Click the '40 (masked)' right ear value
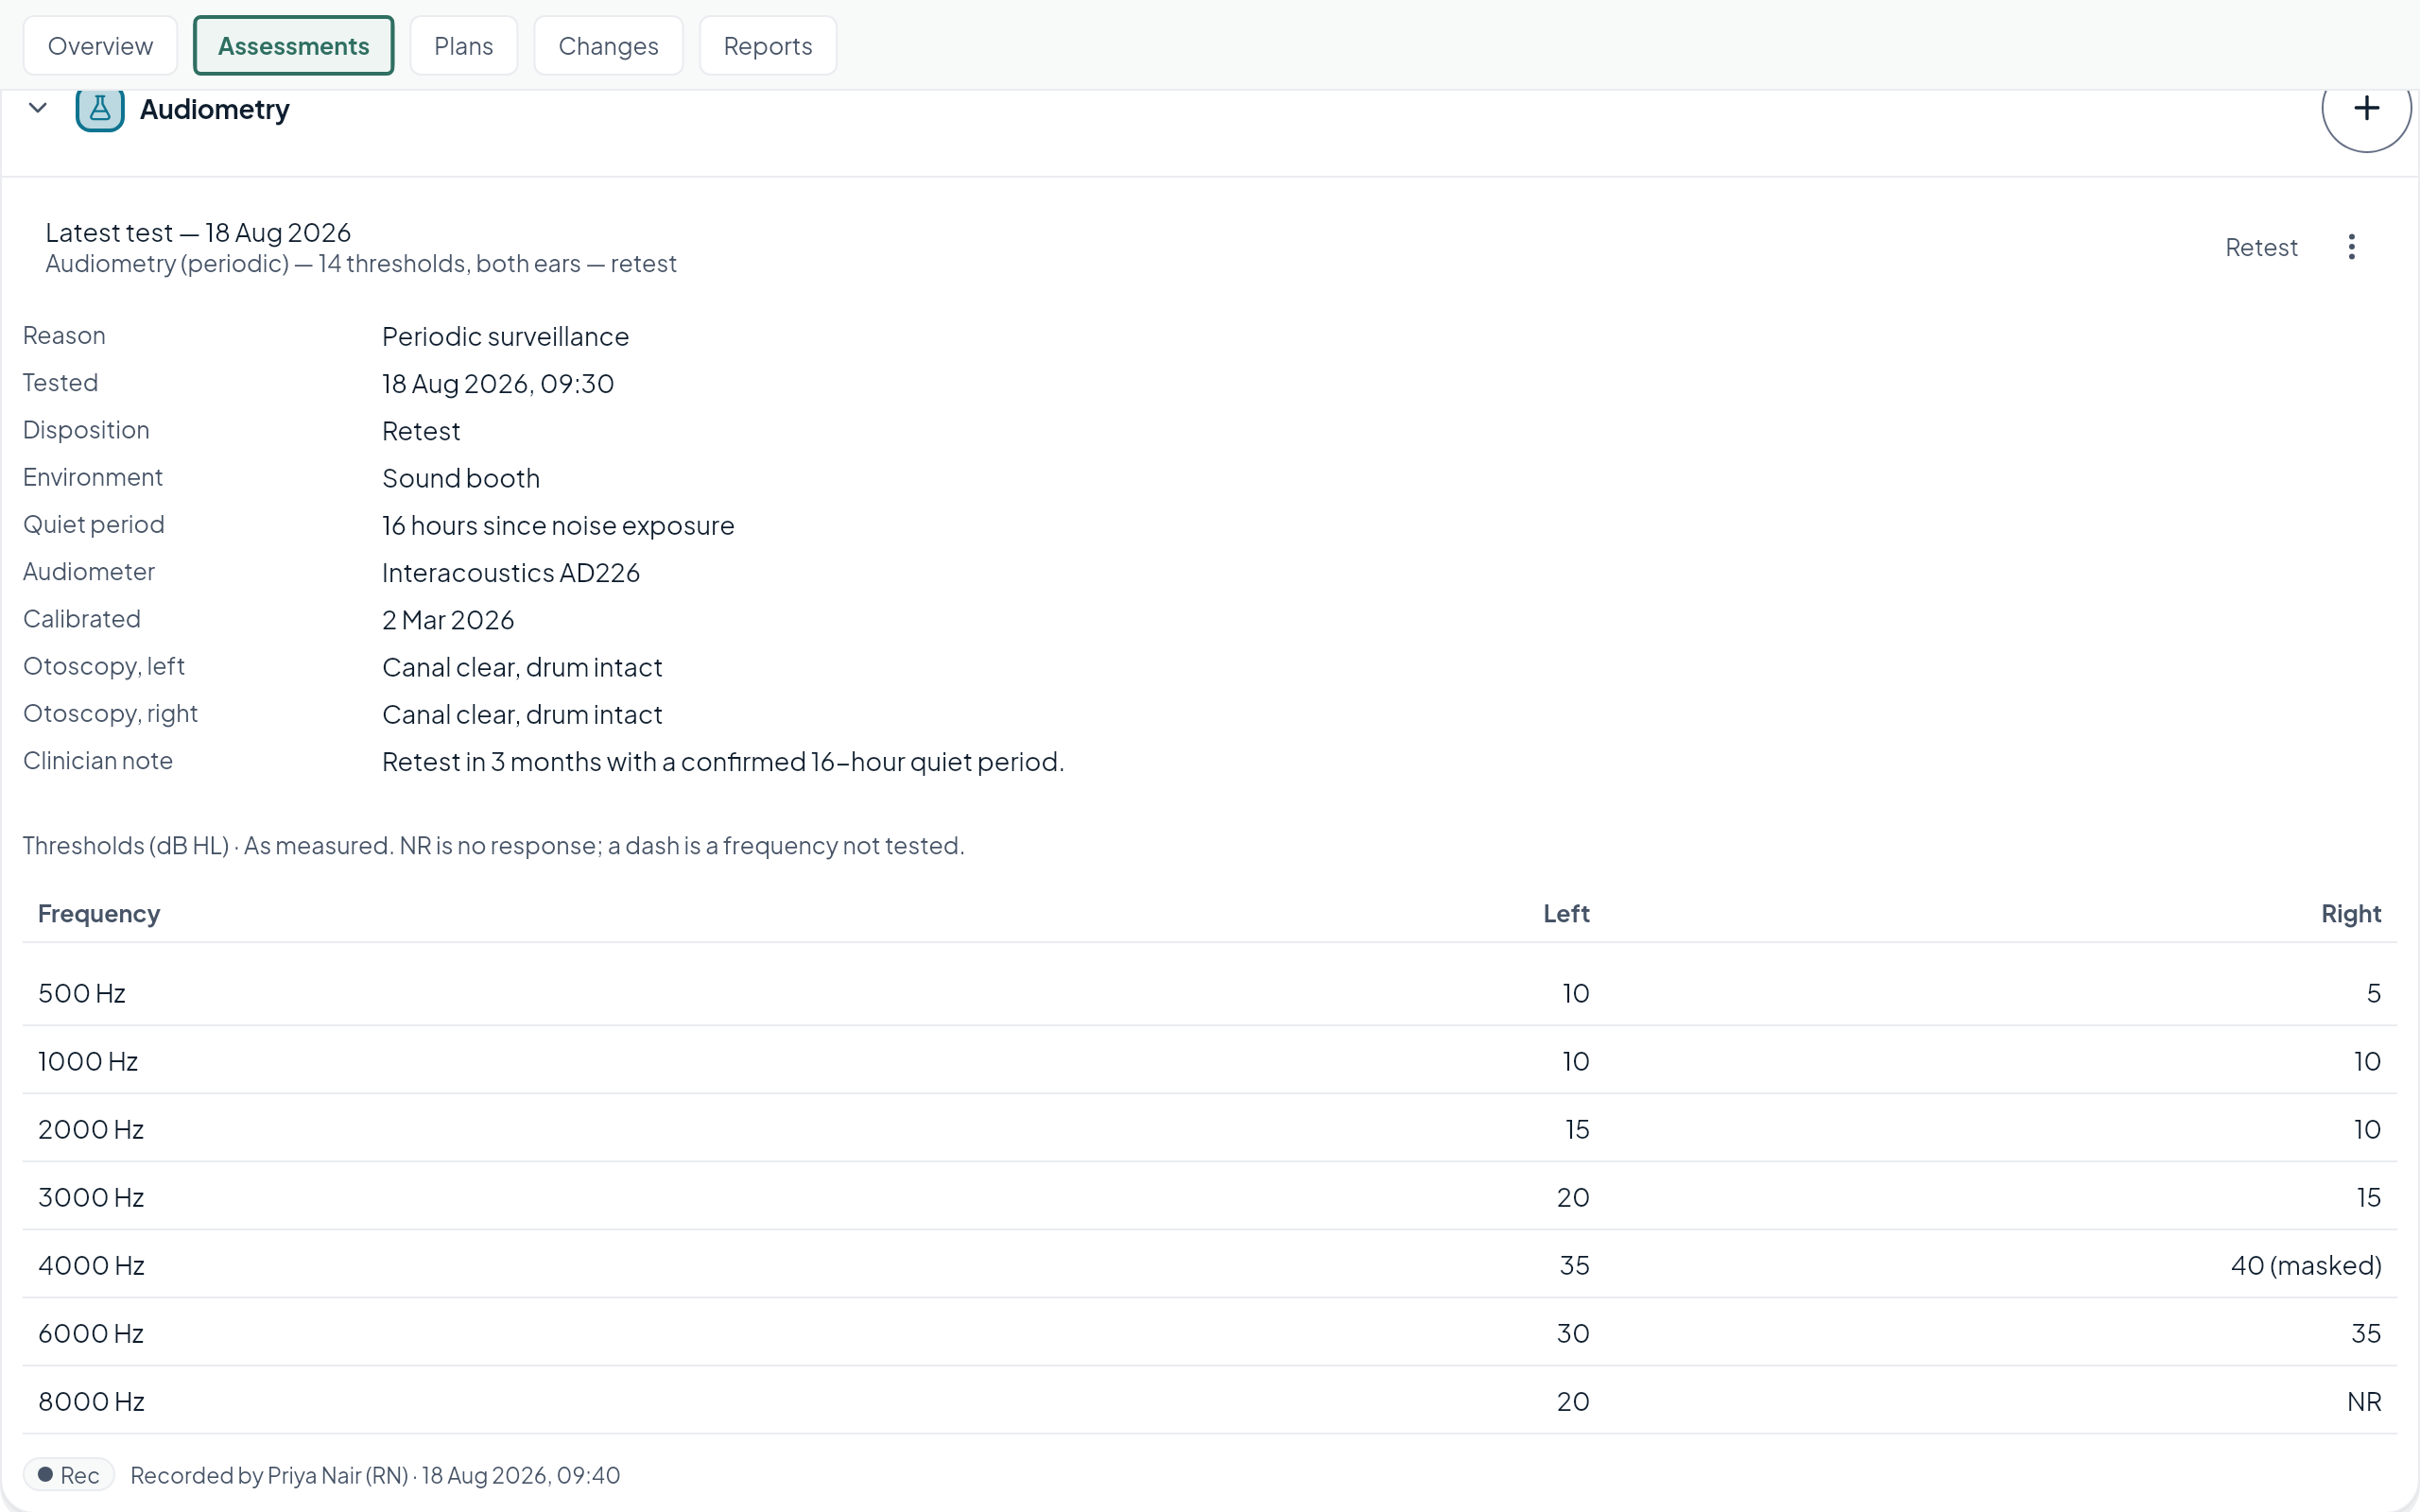This screenshot has height=1512, width=2420. click(x=2306, y=1265)
